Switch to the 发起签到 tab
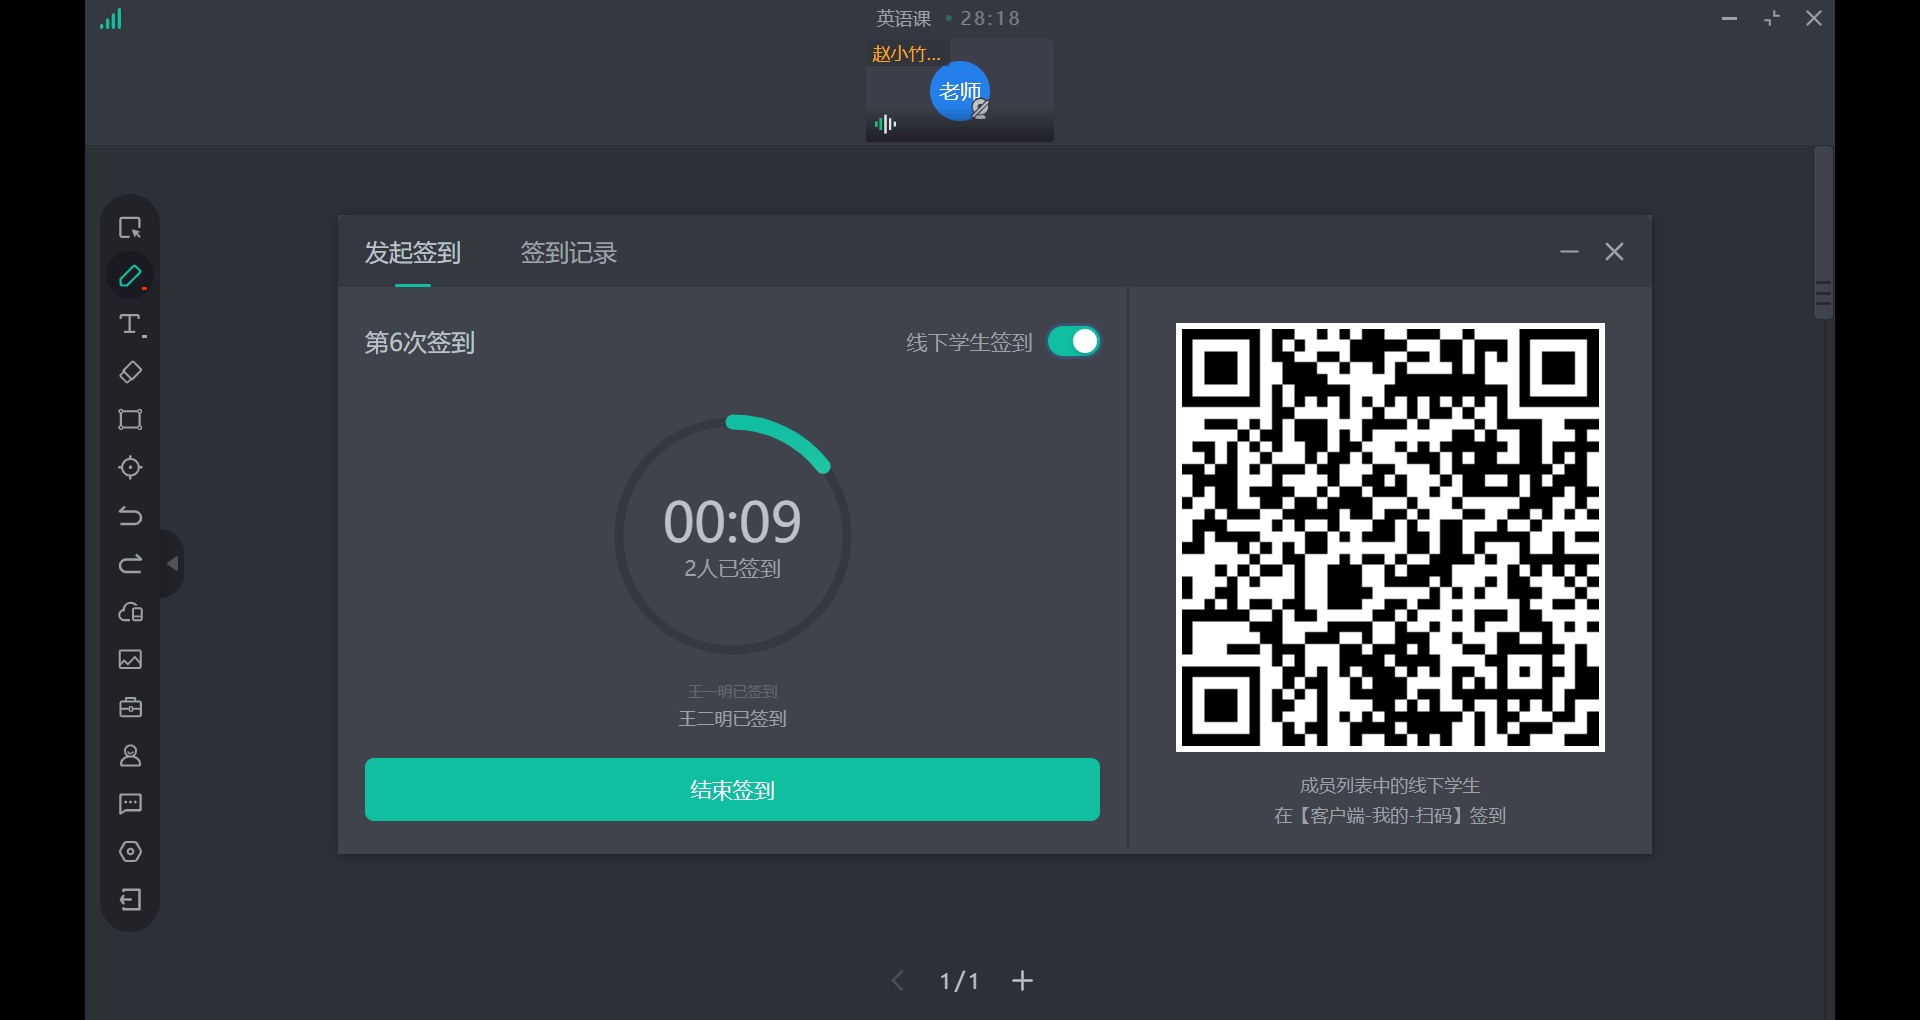1920x1020 pixels. (412, 253)
